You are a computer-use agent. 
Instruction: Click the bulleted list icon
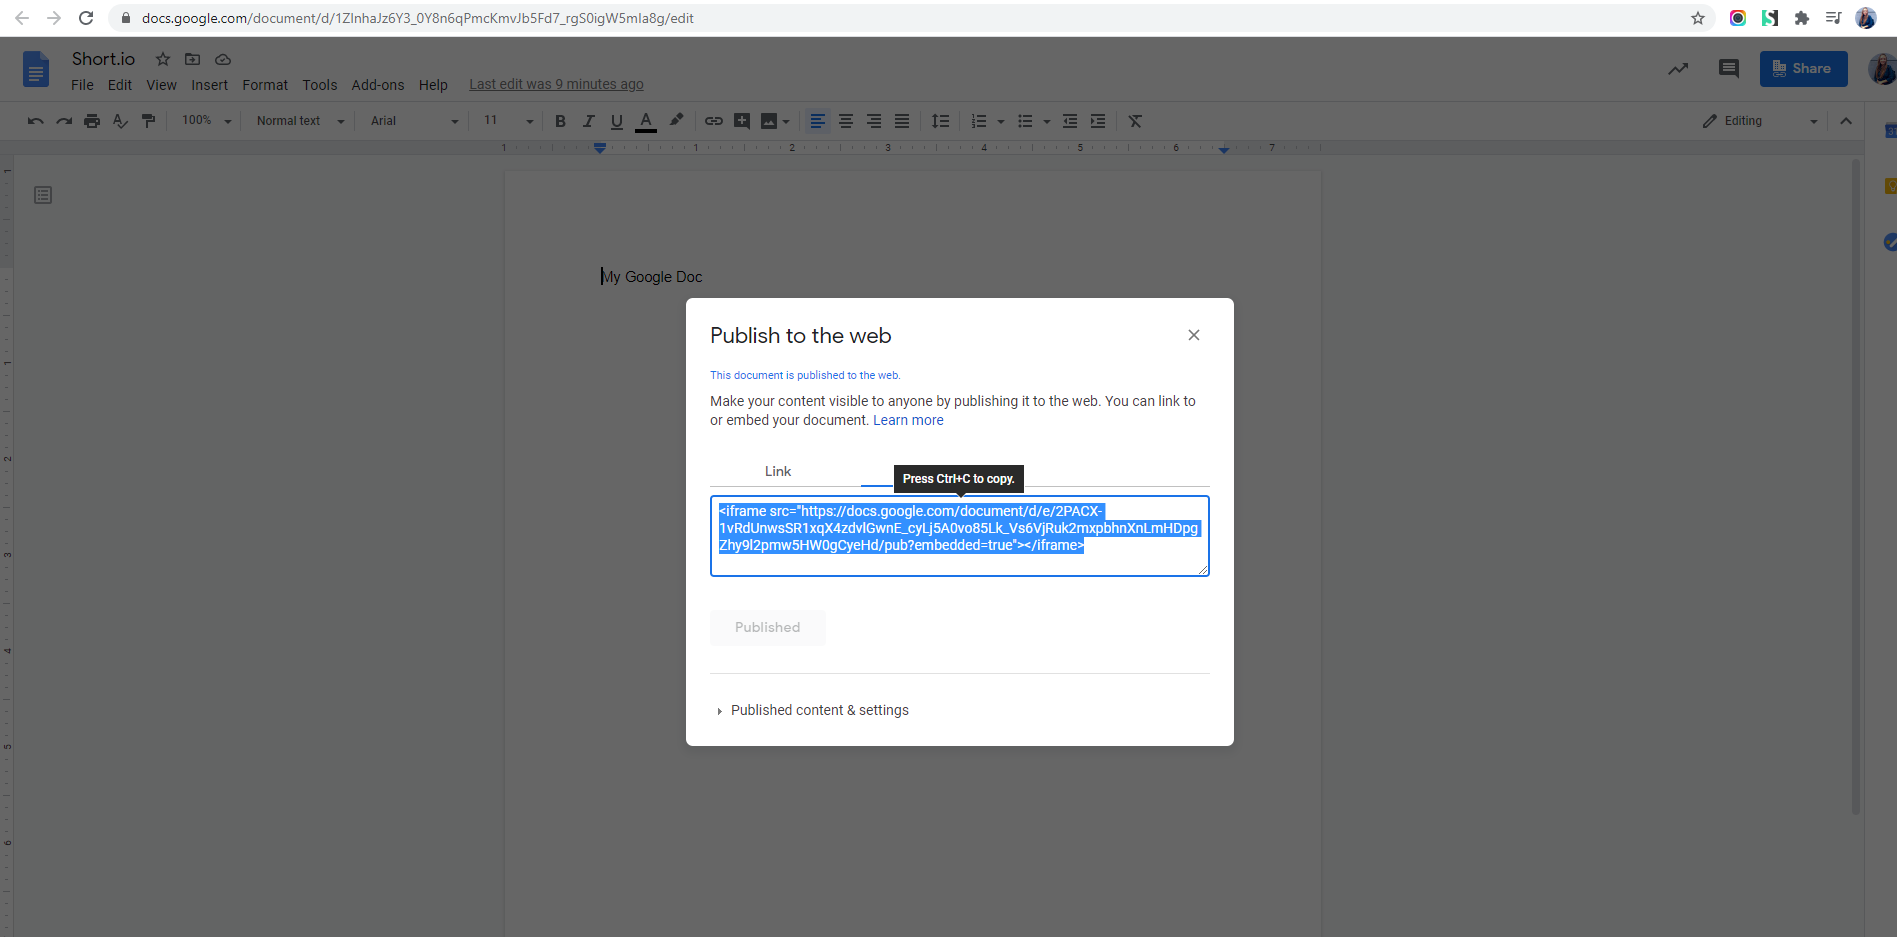(x=1025, y=121)
